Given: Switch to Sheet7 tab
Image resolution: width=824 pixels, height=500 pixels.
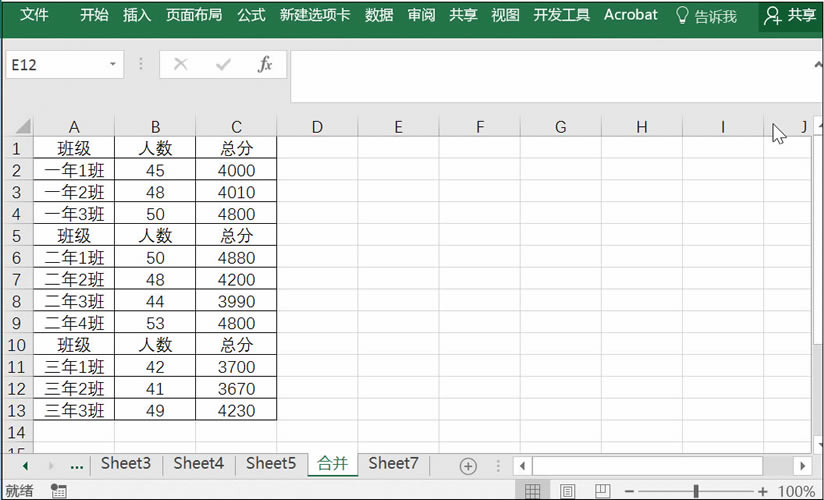Looking at the screenshot, I should tap(393, 463).
